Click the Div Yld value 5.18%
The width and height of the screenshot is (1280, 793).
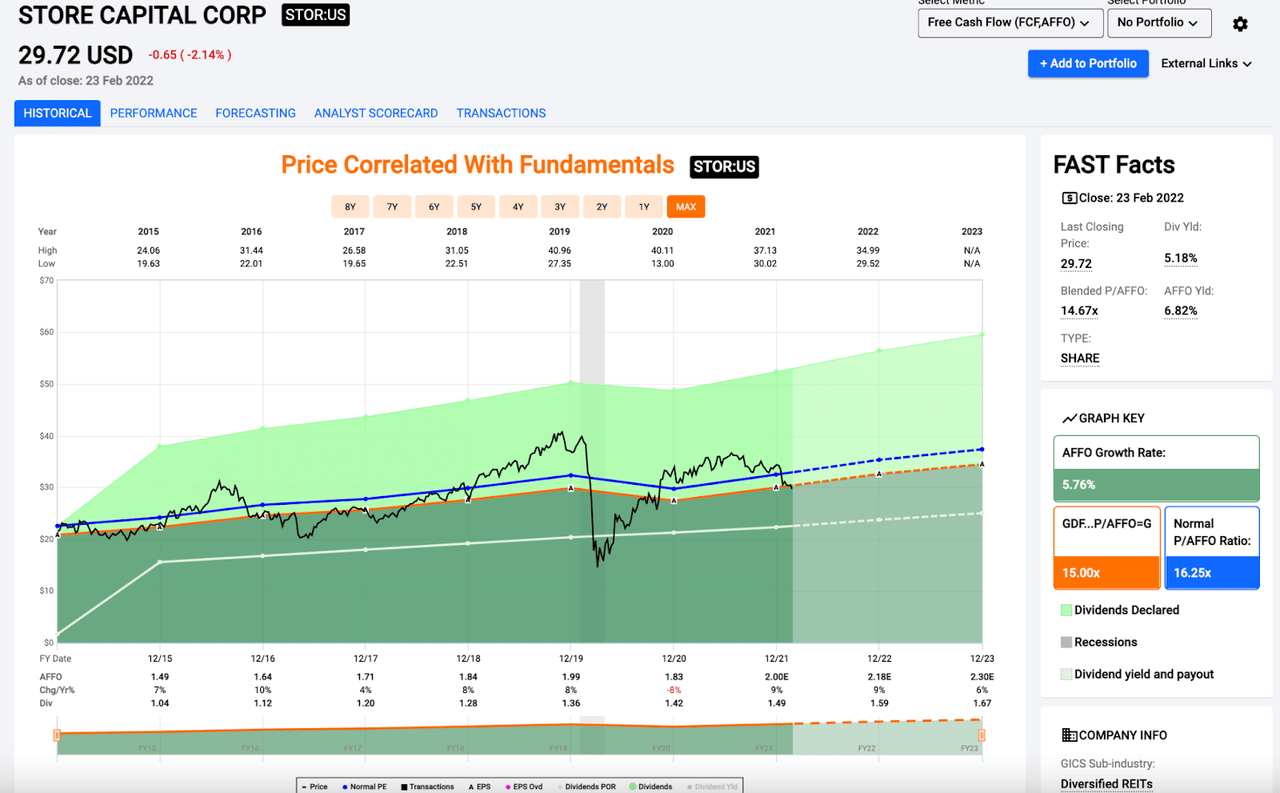[x=1181, y=258]
